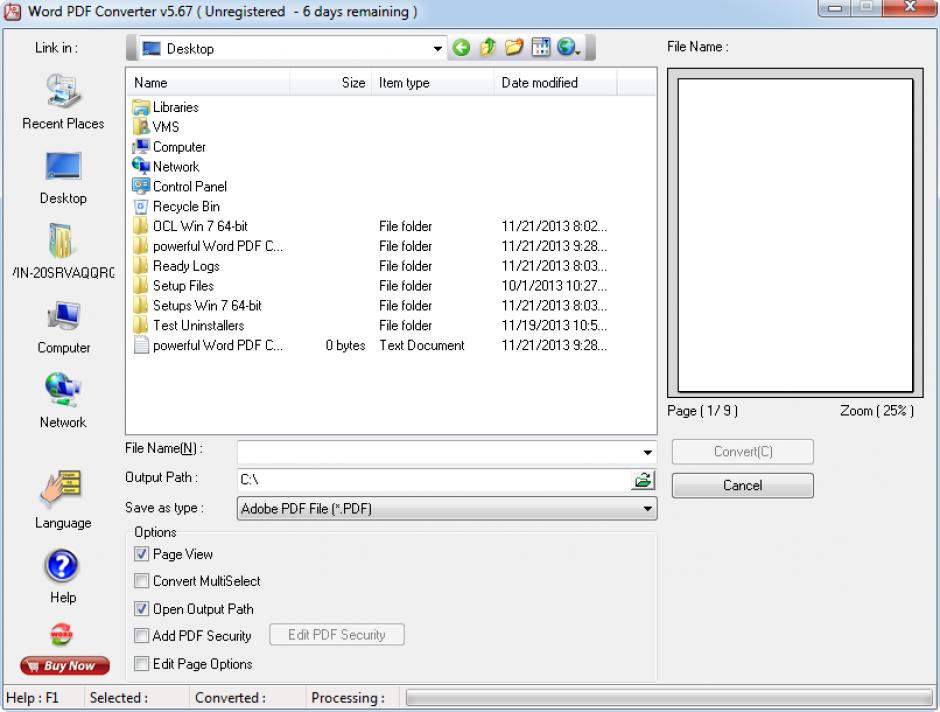940x712 pixels.
Task: Enable Convert MultiSelect option
Action: pos(142,581)
